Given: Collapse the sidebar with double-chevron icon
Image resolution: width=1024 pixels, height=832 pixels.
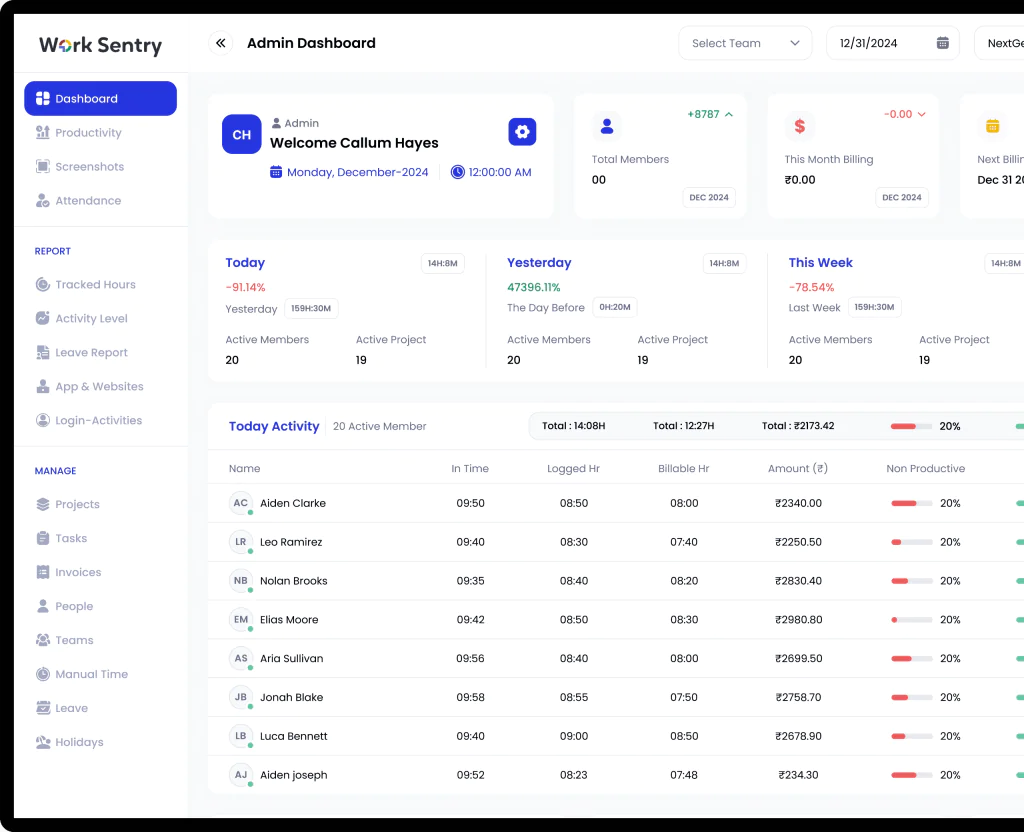Looking at the screenshot, I should tap(220, 43).
